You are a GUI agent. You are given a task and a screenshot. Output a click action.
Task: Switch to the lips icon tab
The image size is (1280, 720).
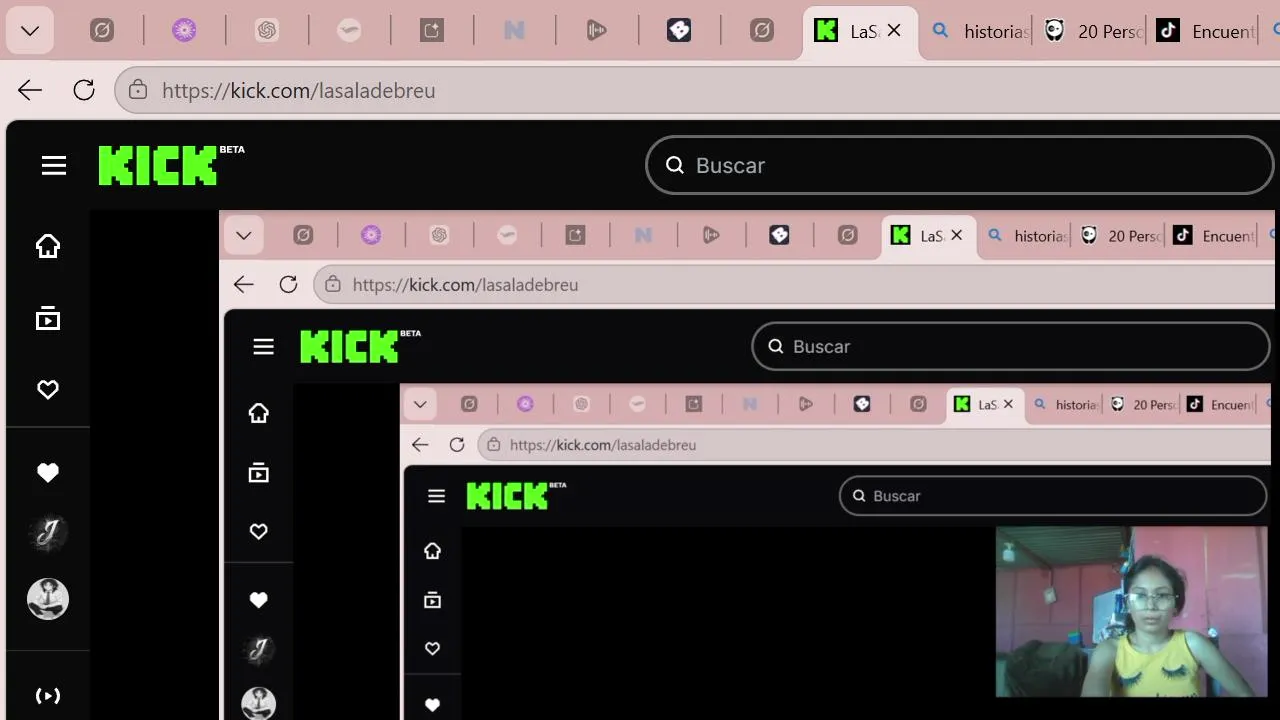click(x=349, y=31)
